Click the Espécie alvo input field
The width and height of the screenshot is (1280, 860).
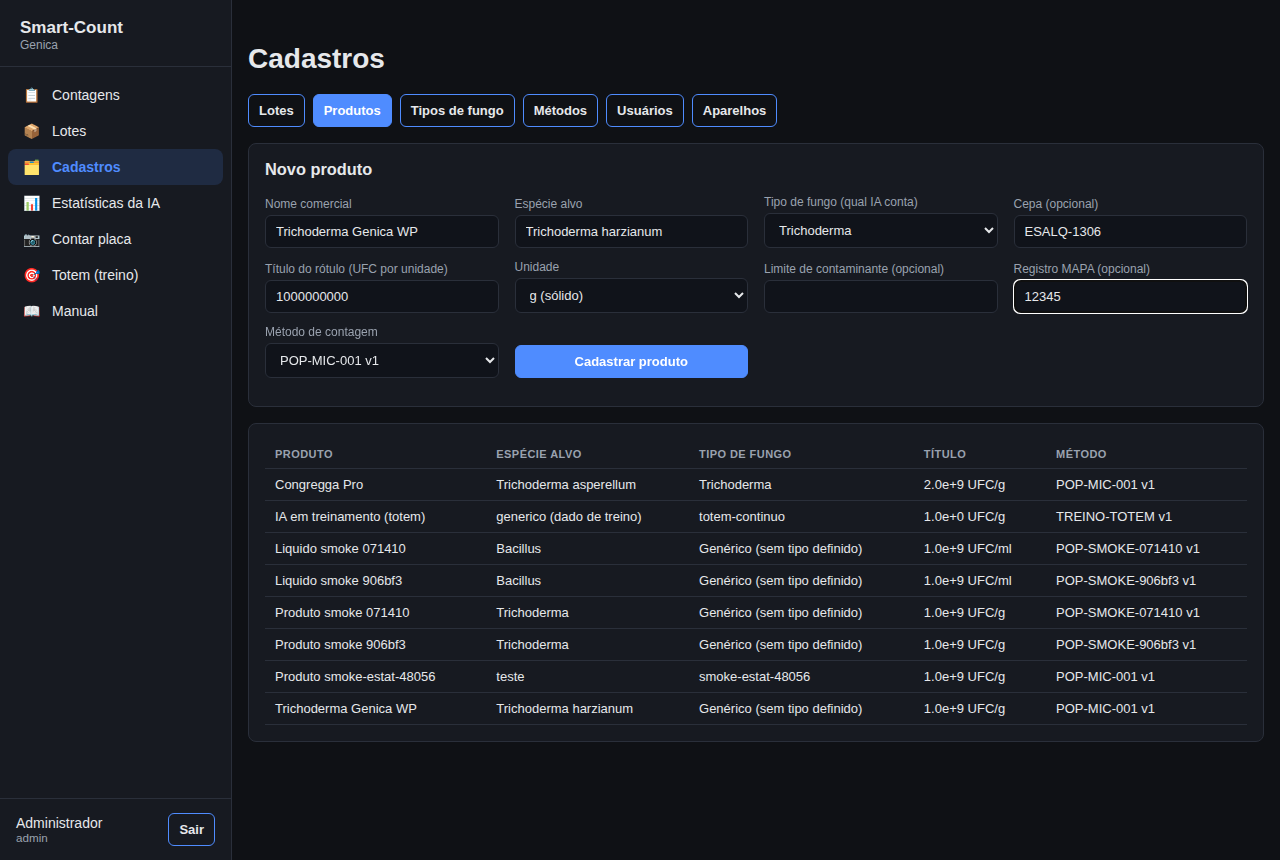(x=631, y=232)
